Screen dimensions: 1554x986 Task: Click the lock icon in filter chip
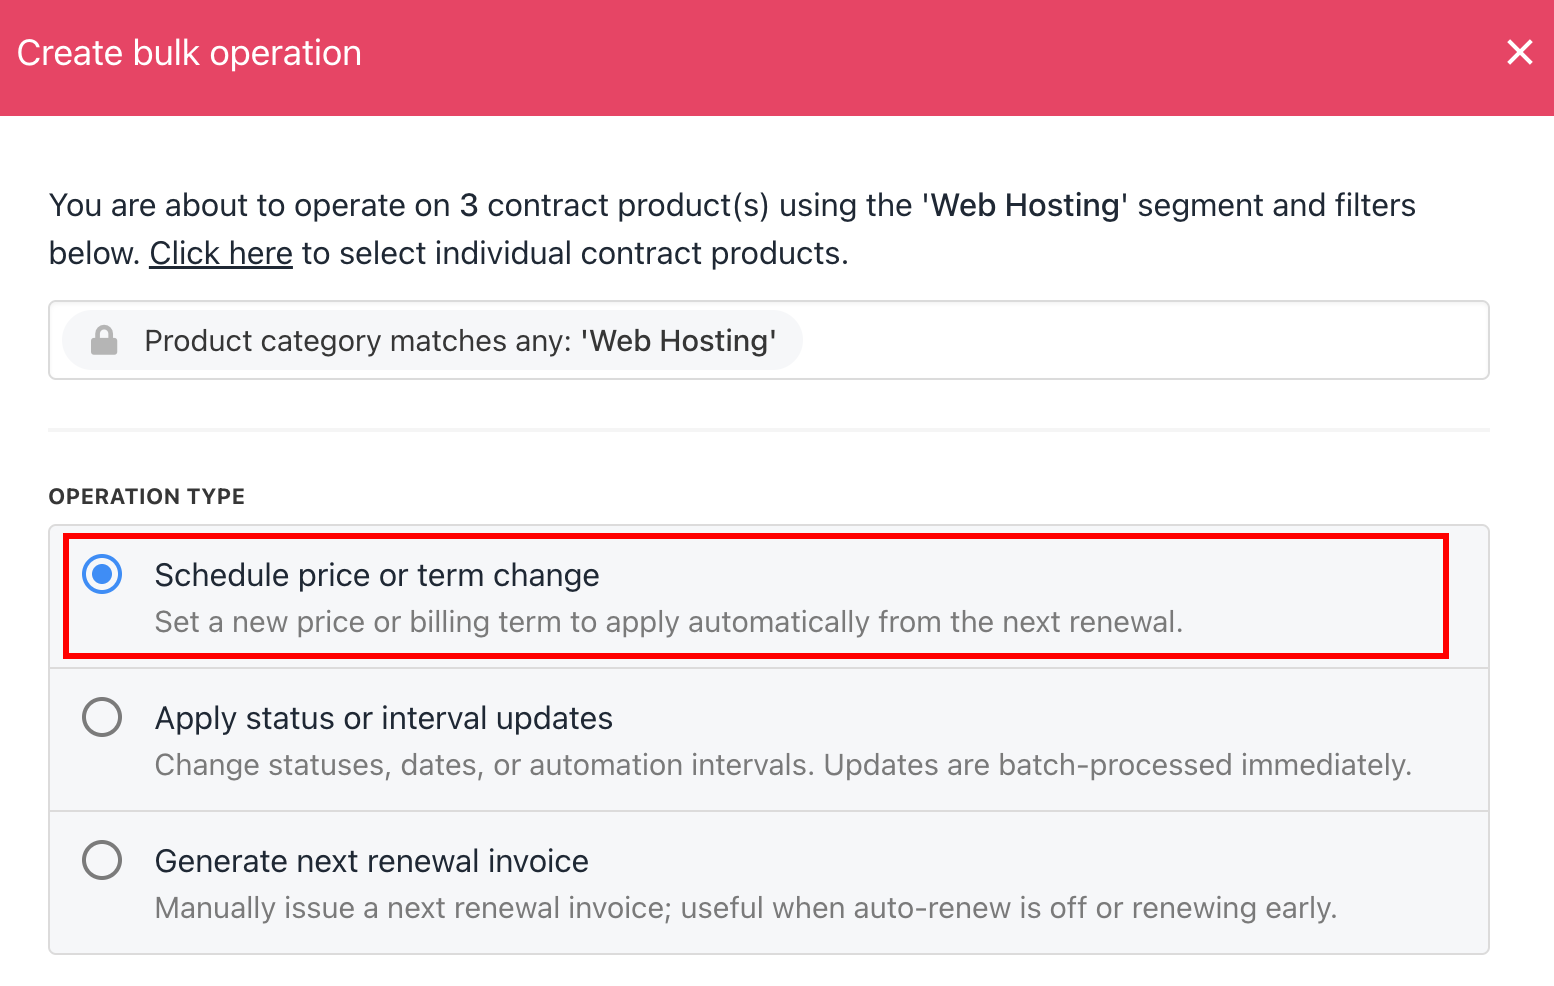[104, 341]
